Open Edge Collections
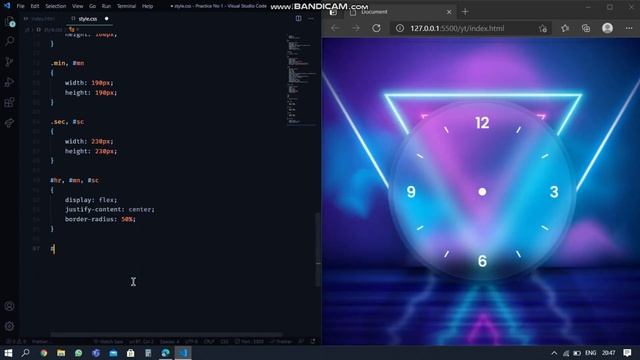This screenshot has height=360, width=640. click(x=586, y=28)
